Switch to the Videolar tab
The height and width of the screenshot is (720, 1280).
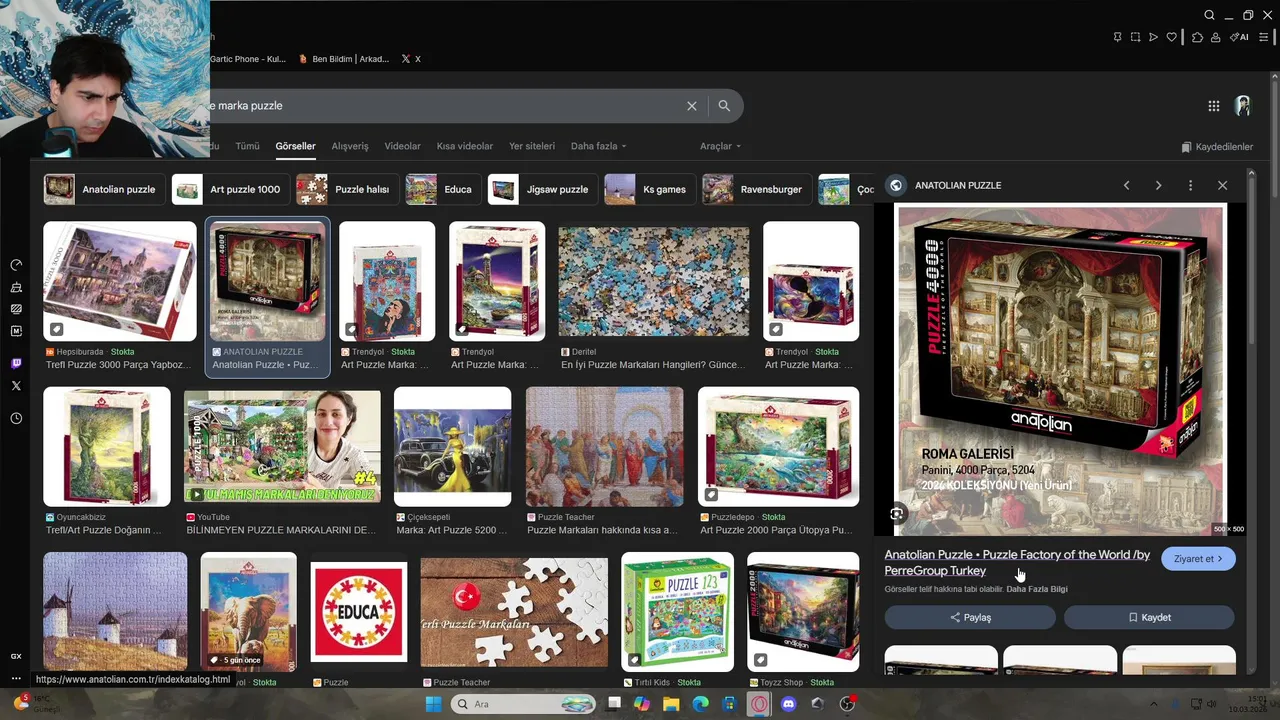click(x=402, y=146)
